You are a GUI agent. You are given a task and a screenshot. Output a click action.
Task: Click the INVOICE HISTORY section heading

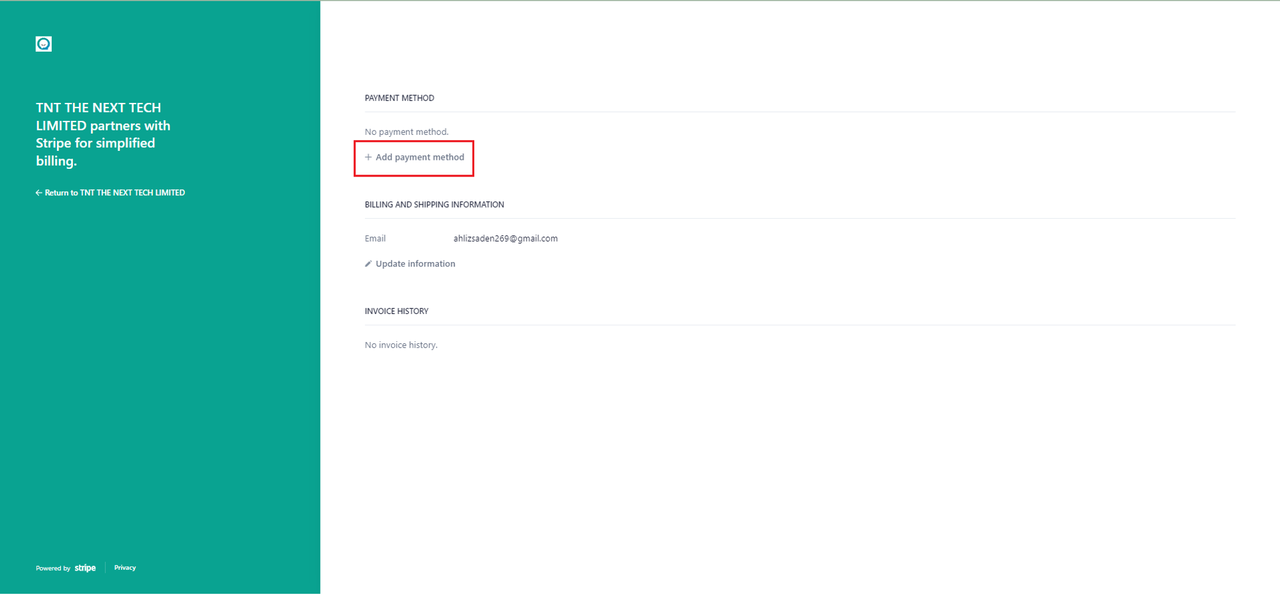pyautogui.click(x=396, y=311)
